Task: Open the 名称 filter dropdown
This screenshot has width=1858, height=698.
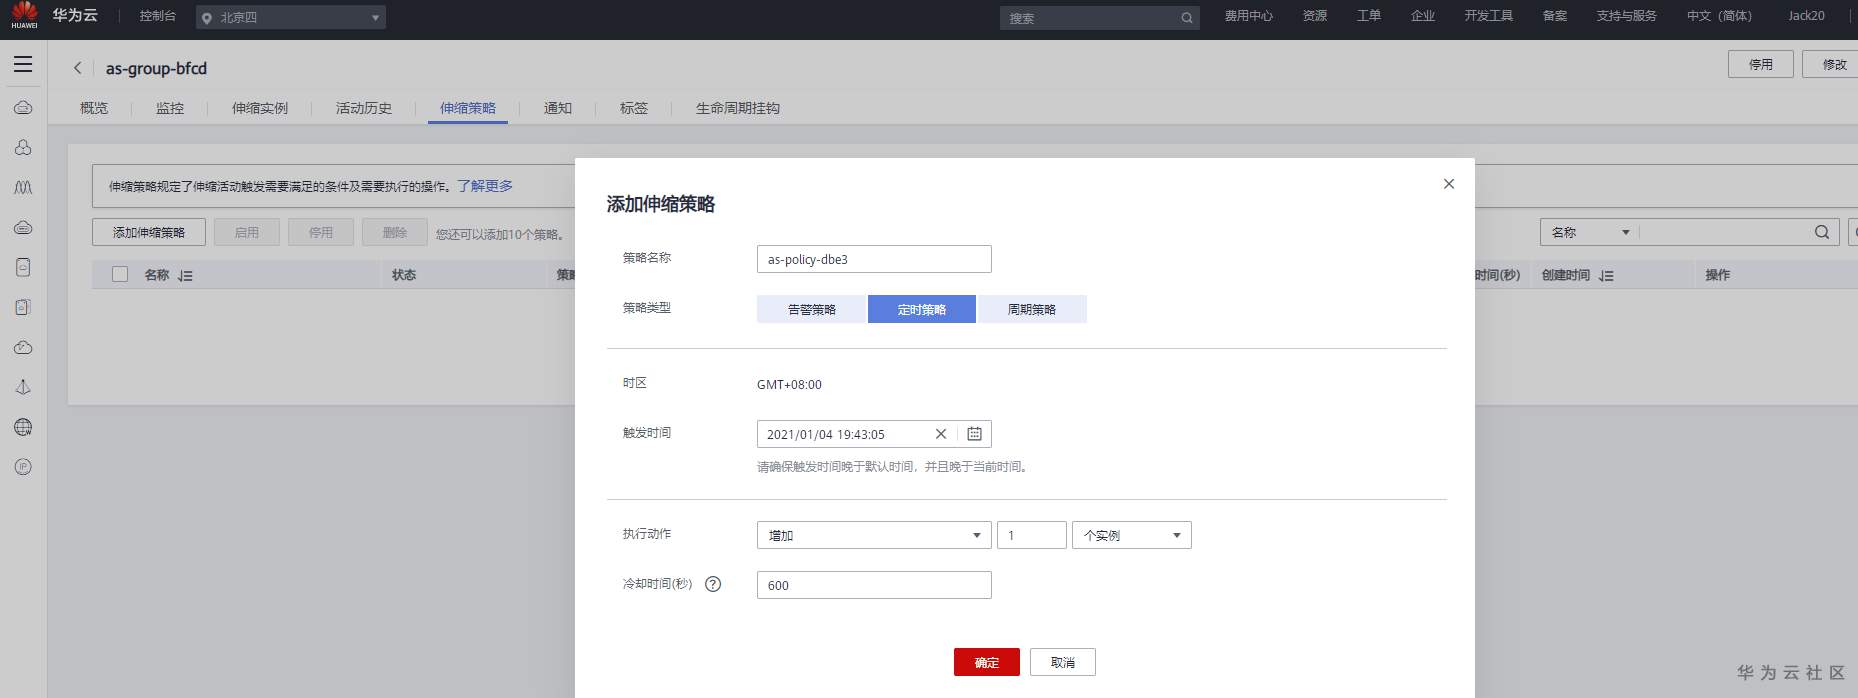Action: [1590, 232]
